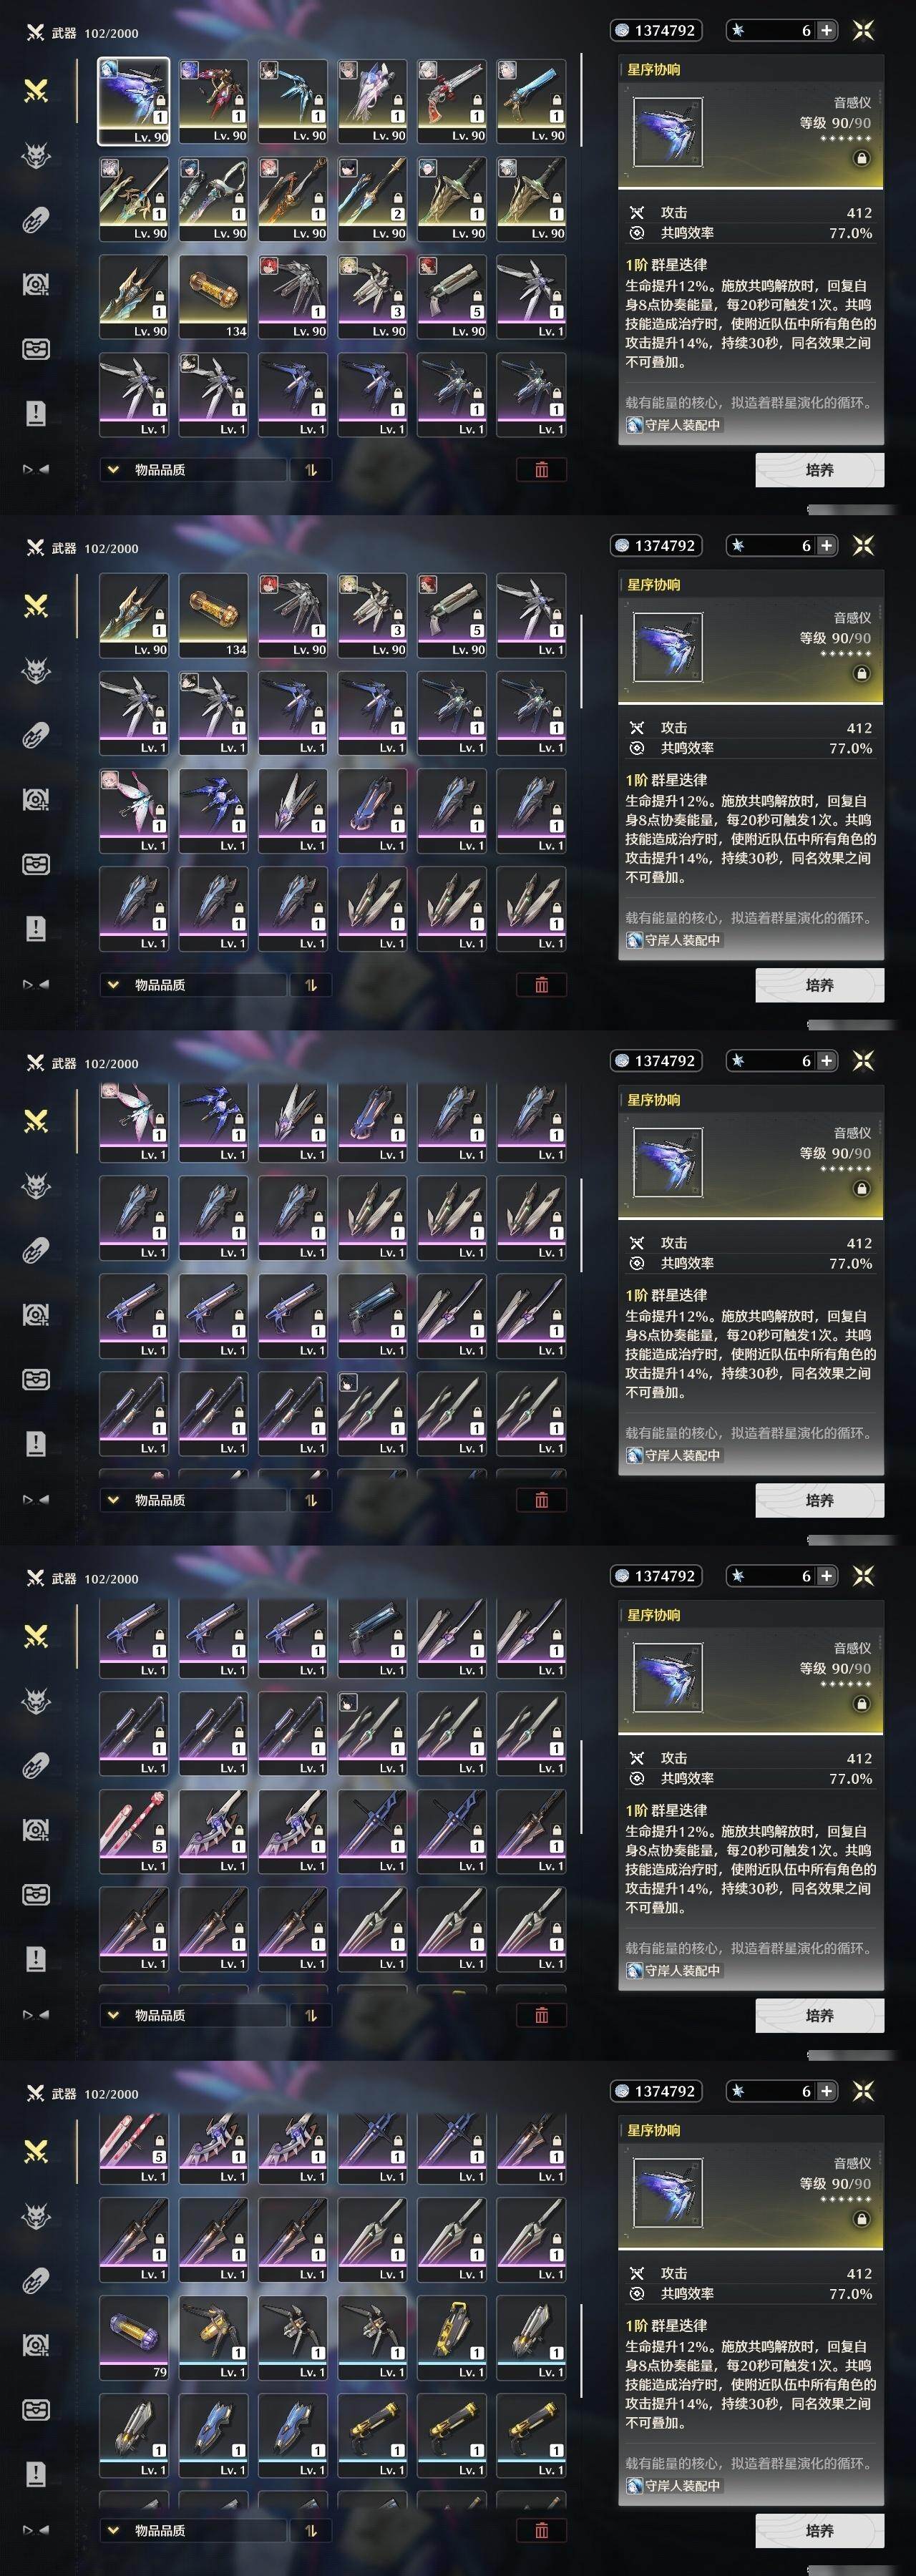This screenshot has width=916, height=2576.
Task: Open the chest supplies tab in bottommost screen
Action: click(x=35, y=2410)
